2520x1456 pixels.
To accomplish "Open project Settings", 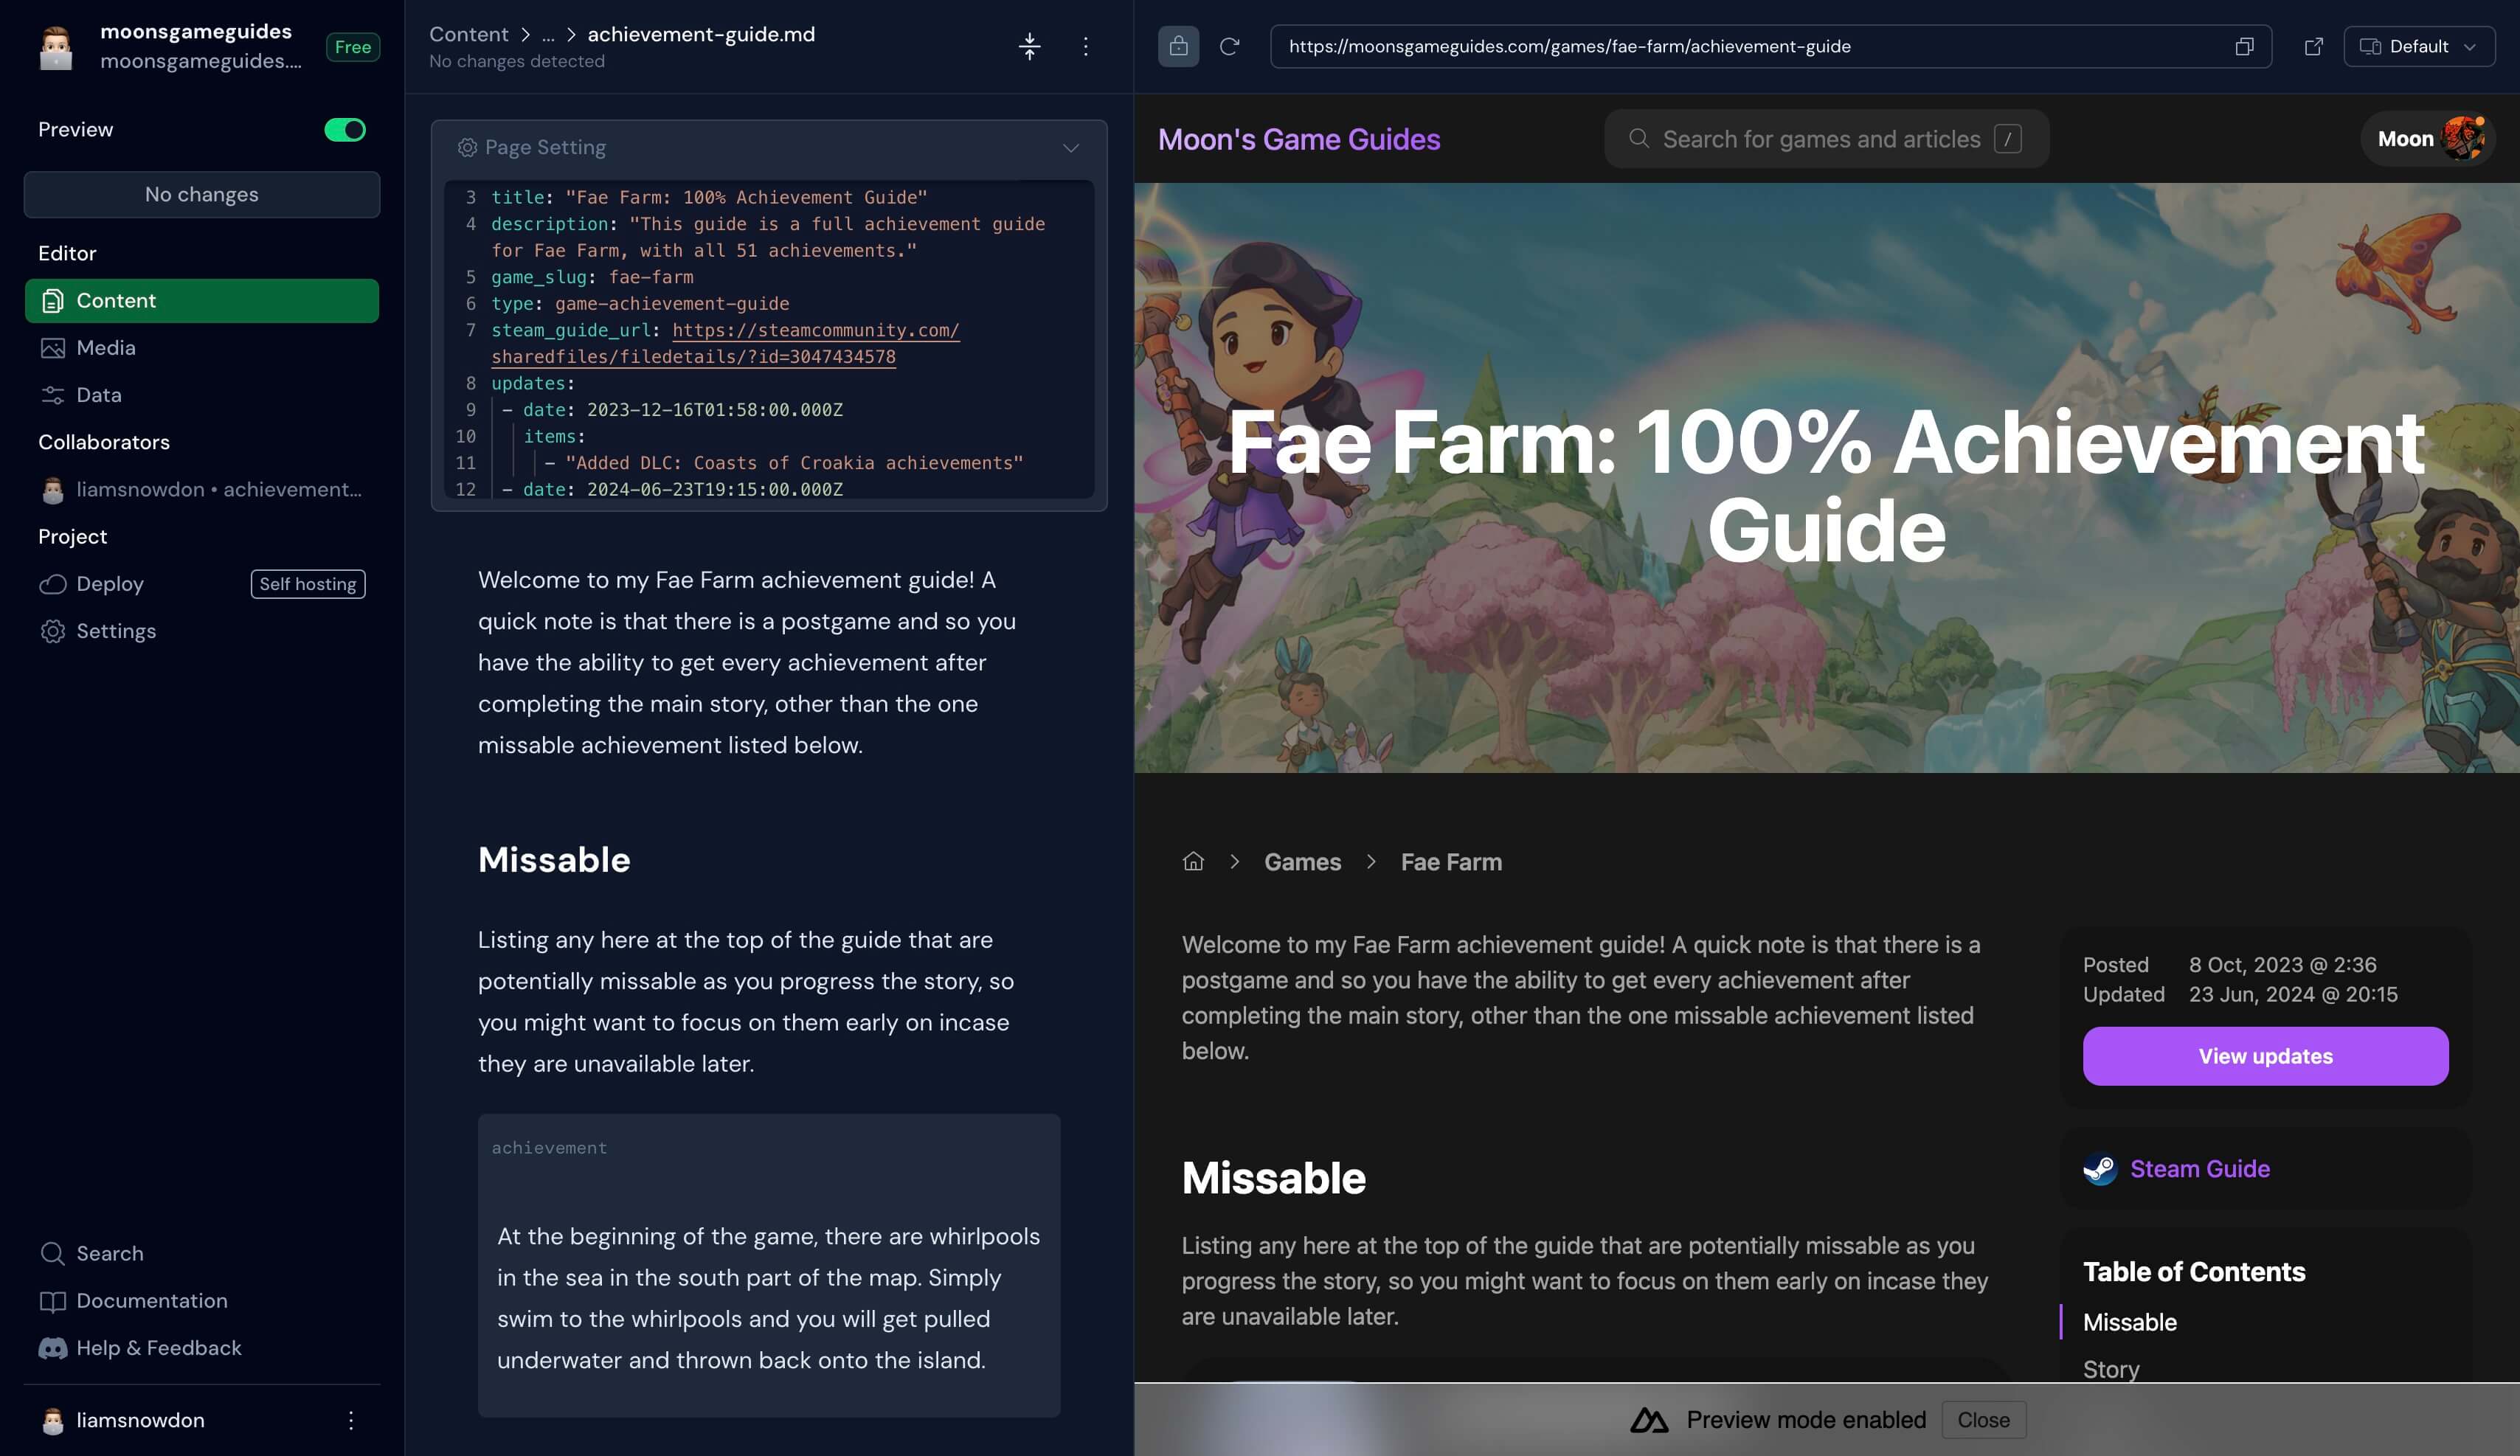I will point(202,631).
